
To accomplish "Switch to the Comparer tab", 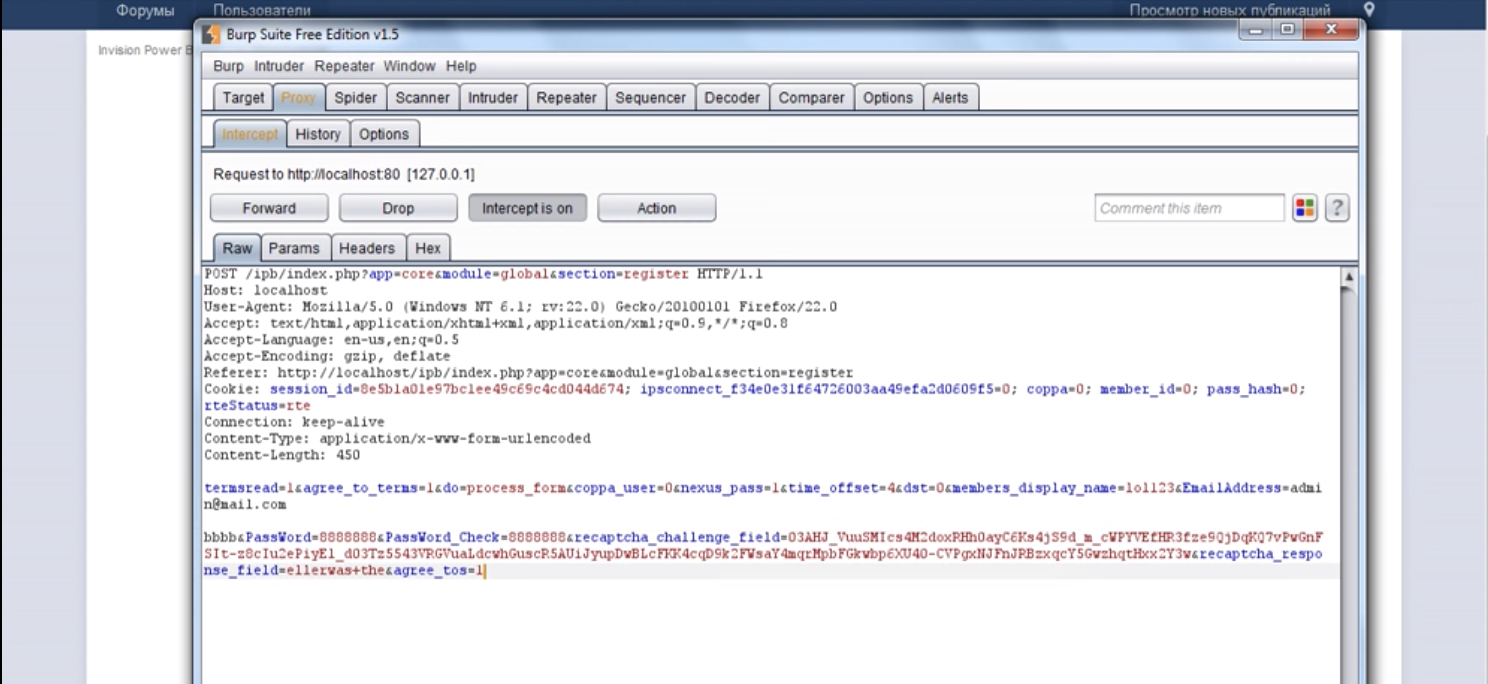I will [x=811, y=97].
